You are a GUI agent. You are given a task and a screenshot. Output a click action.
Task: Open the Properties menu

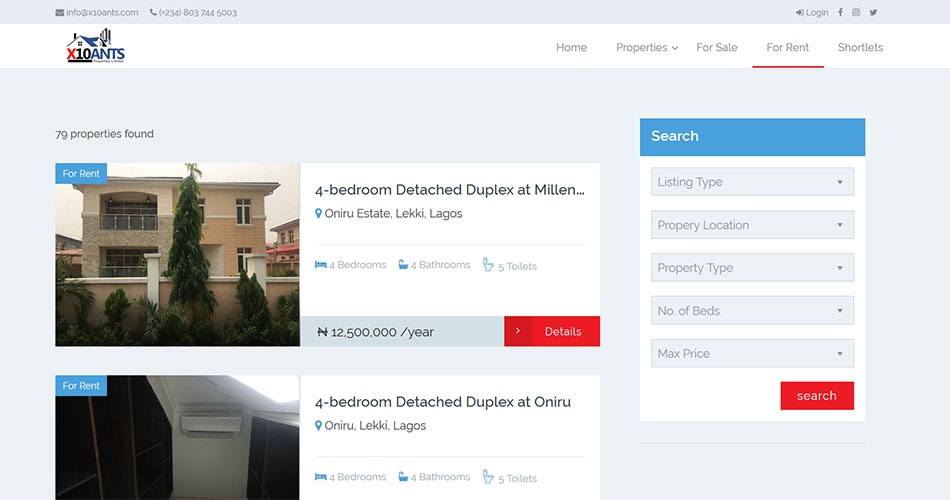[646, 47]
